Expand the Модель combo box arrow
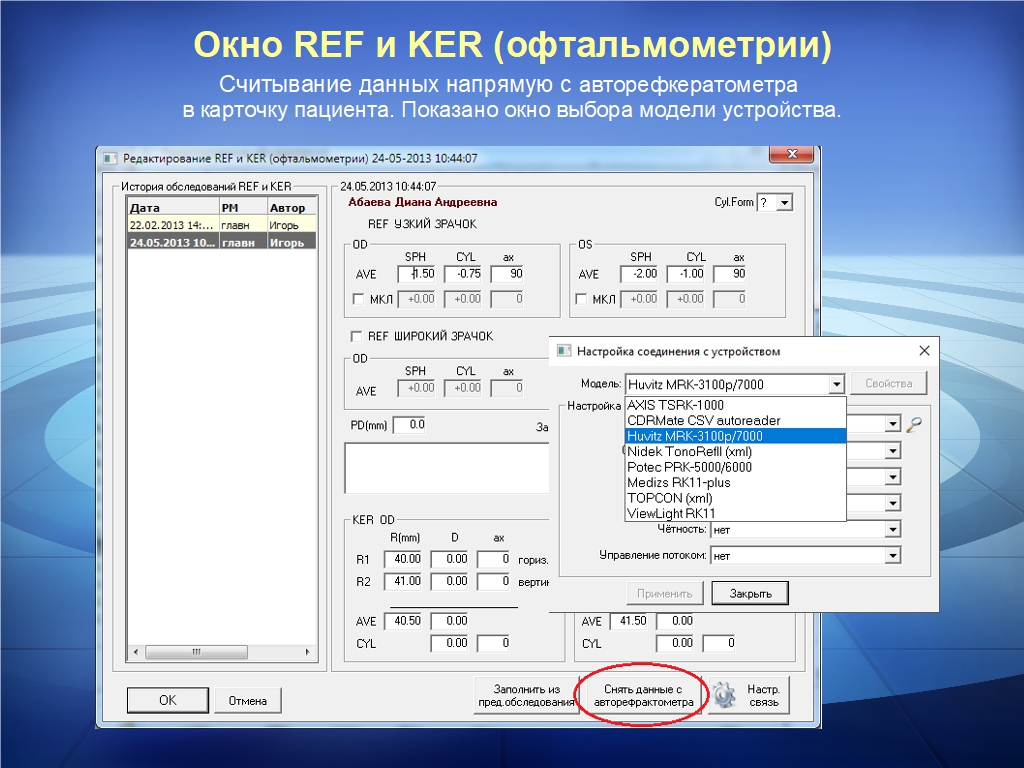Viewport: 1024px width, 768px height. [x=836, y=384]
